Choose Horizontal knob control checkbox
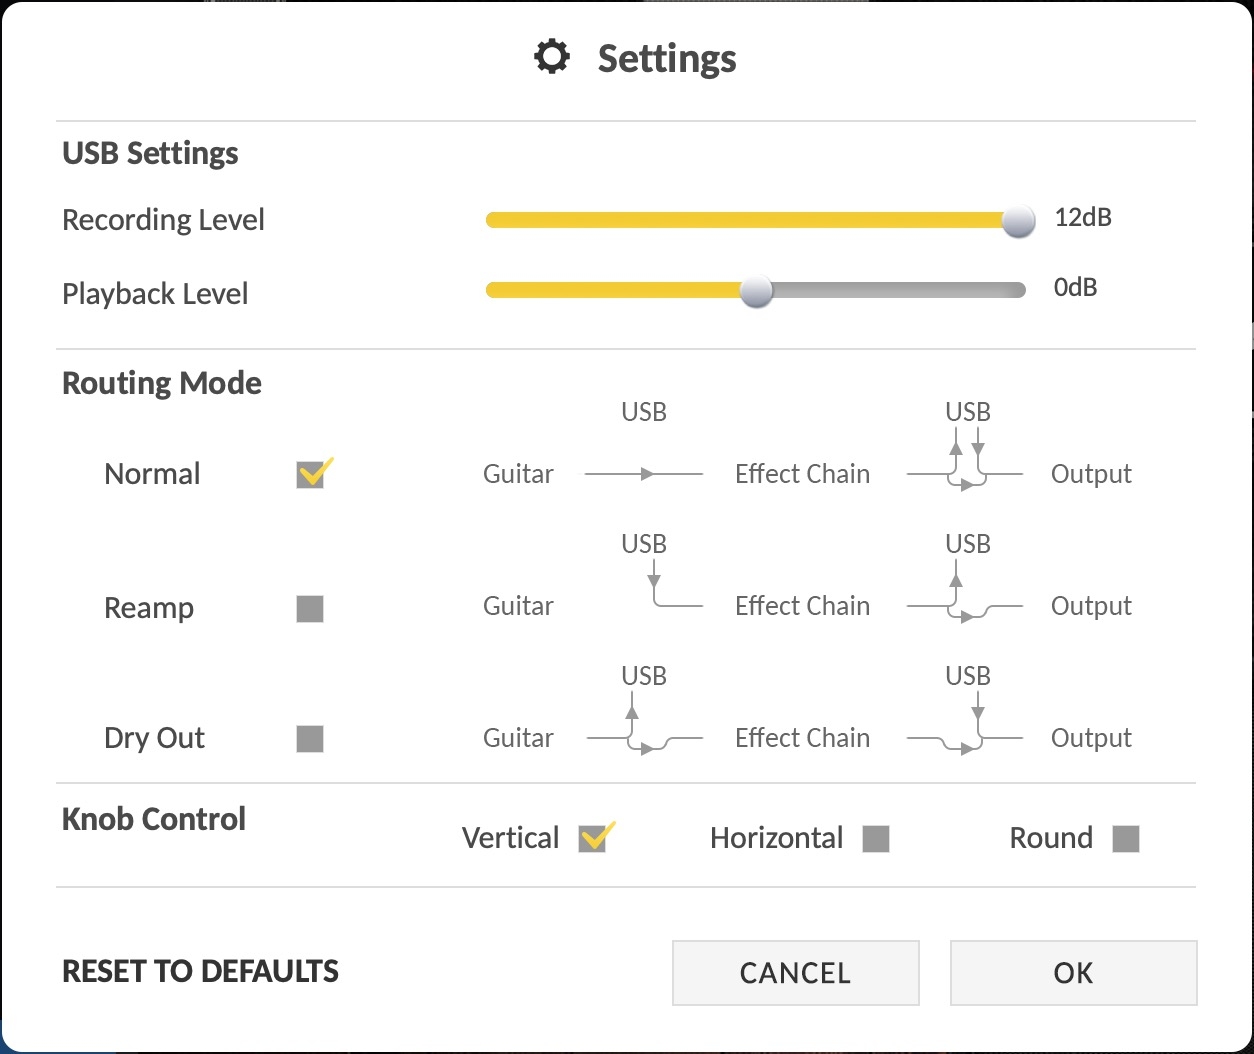Image resolution: width=1254 pixels, height=1054 pixels. [x=876, y=838]
